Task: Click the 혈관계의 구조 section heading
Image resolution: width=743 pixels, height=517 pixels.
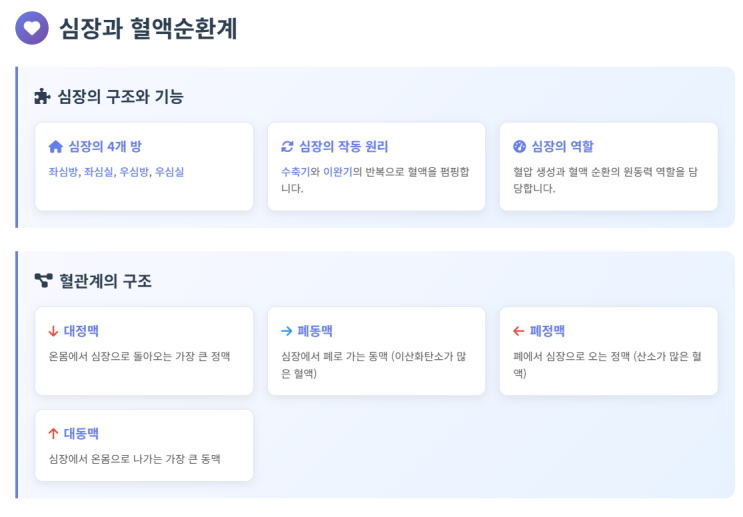Action: [105, 281]
